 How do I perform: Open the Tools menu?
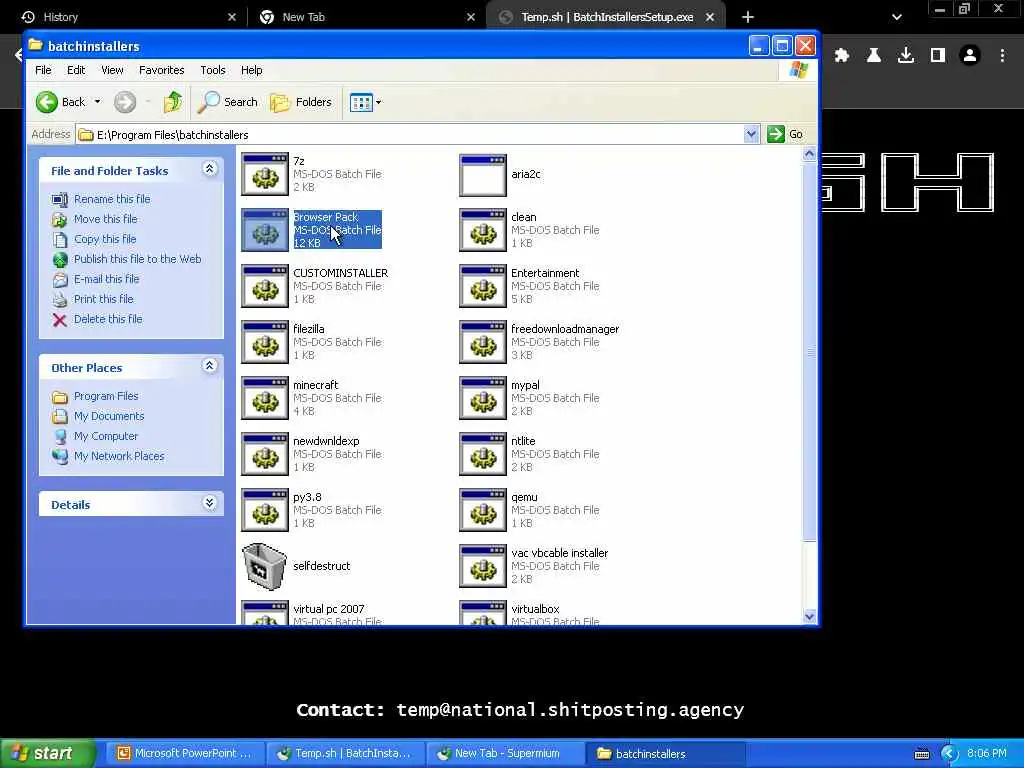213,70
